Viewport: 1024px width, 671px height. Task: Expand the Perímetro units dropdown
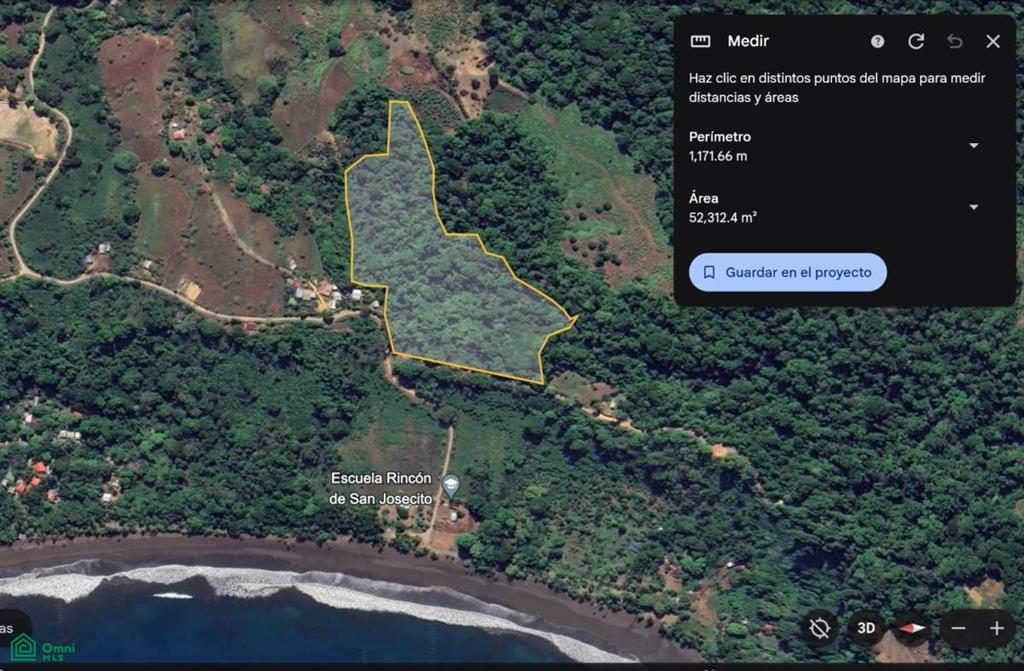[x=973, y=146]
